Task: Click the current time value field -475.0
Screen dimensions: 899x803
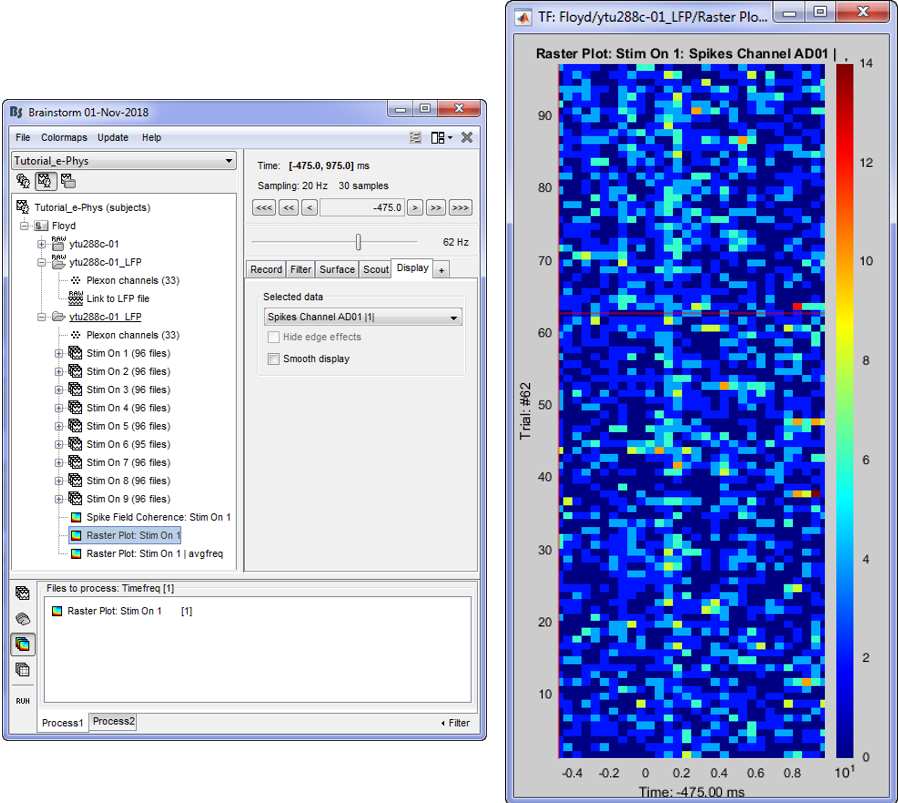Action: click(362, 208)
